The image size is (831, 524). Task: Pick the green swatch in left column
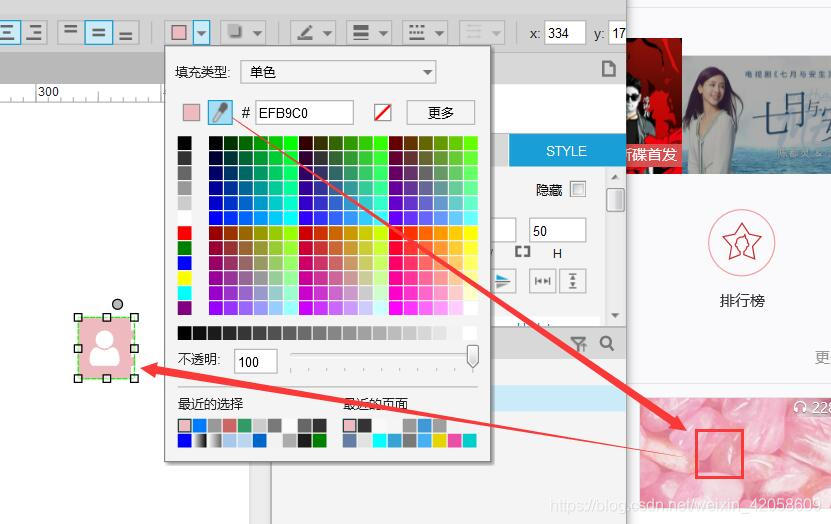pyautogui.click(x=184, y=248)
